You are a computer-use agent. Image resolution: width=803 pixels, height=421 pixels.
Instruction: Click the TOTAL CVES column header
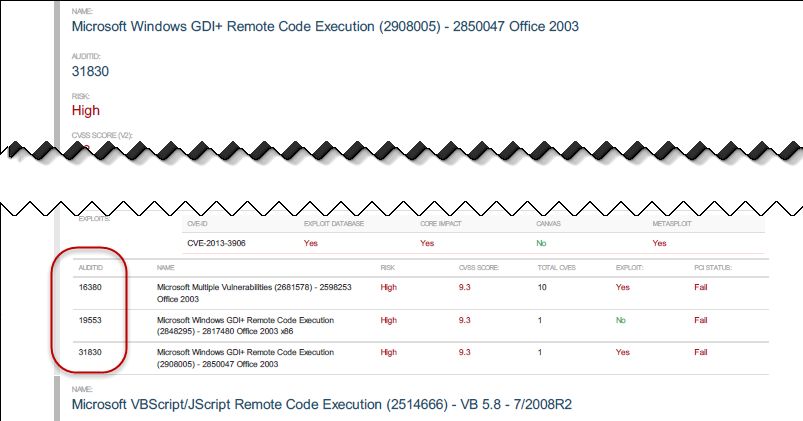click(557, 268)
